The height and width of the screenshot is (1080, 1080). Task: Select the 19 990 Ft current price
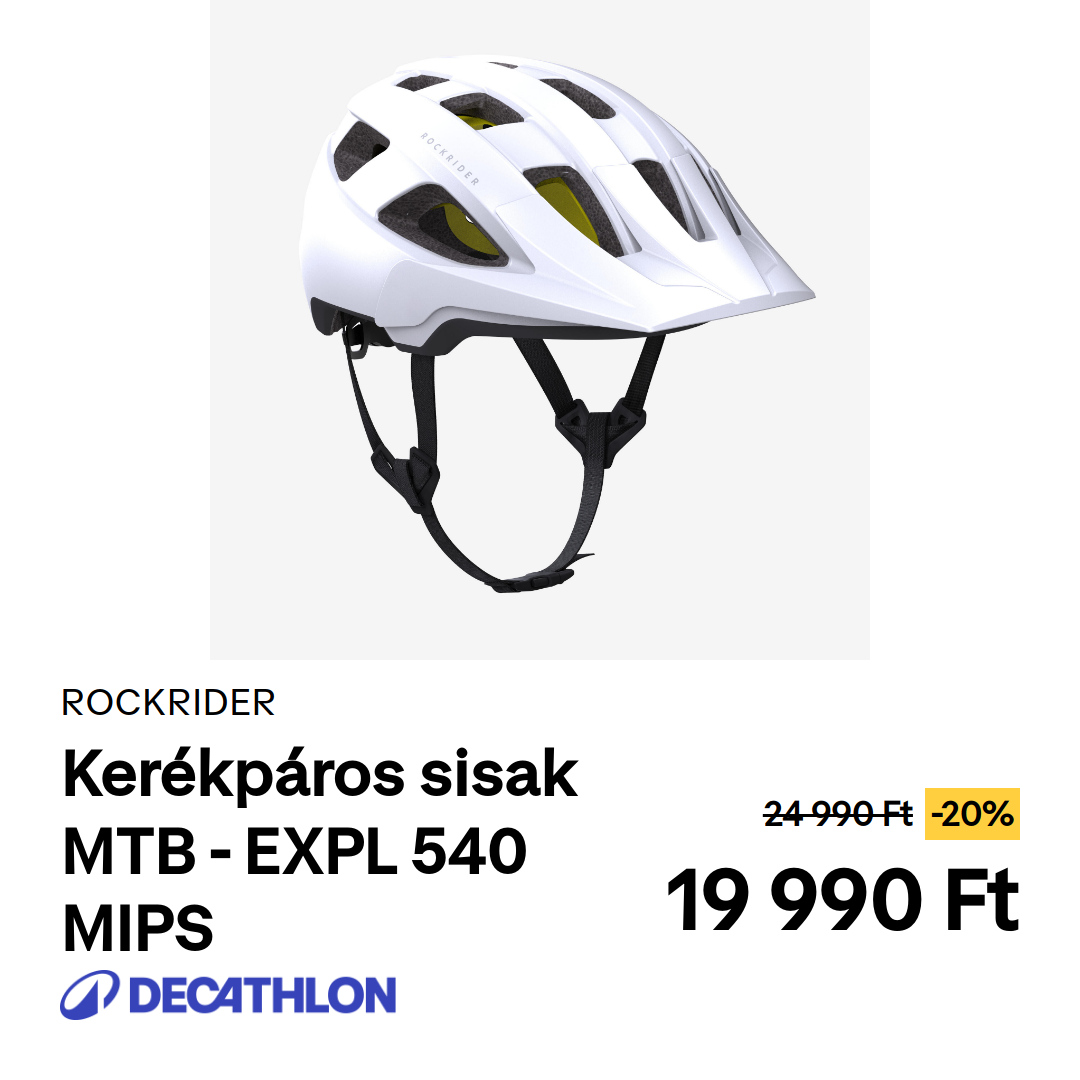pyautogui.click(x=842, y=900)
